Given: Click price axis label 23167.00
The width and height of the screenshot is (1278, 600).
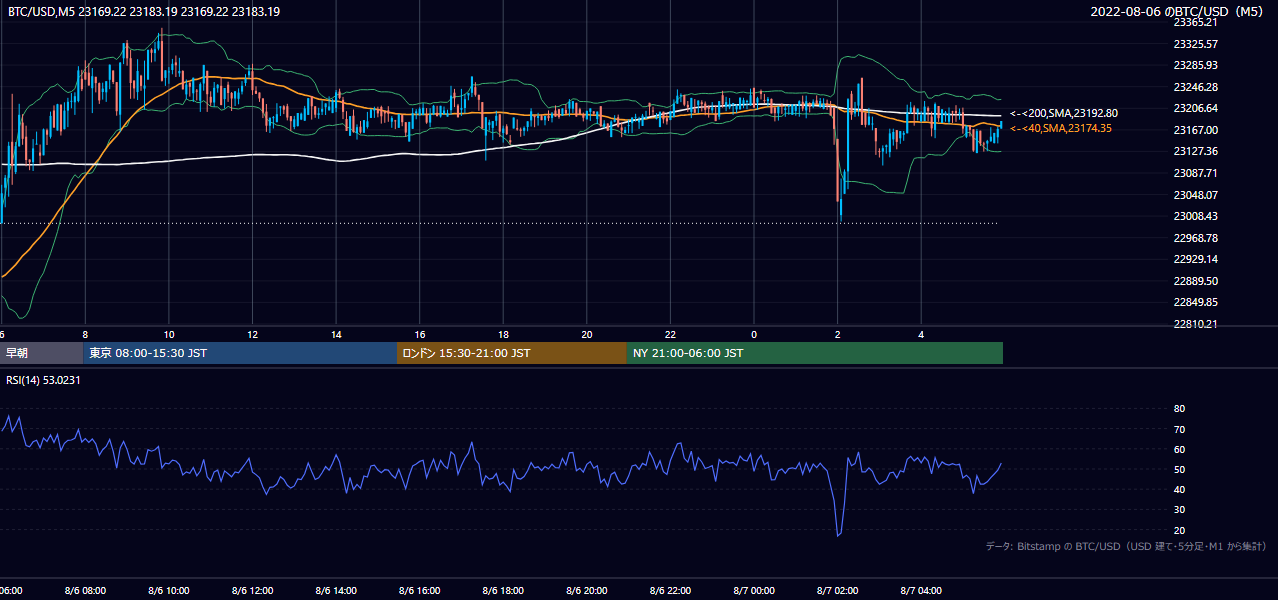Looking at the screenshot, I should [1195, 130].
